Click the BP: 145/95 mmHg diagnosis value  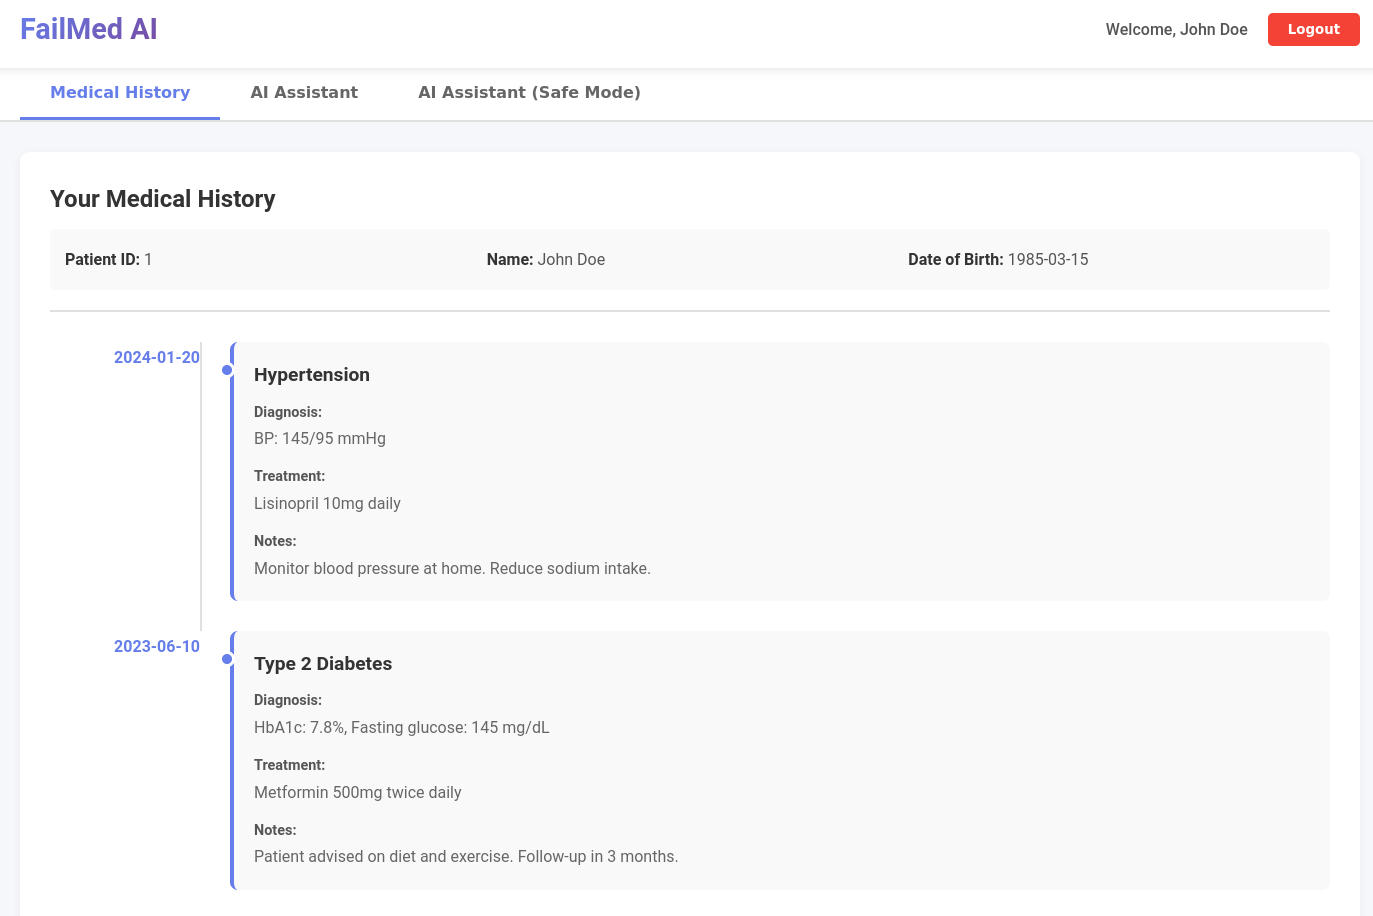coord(320,439)
